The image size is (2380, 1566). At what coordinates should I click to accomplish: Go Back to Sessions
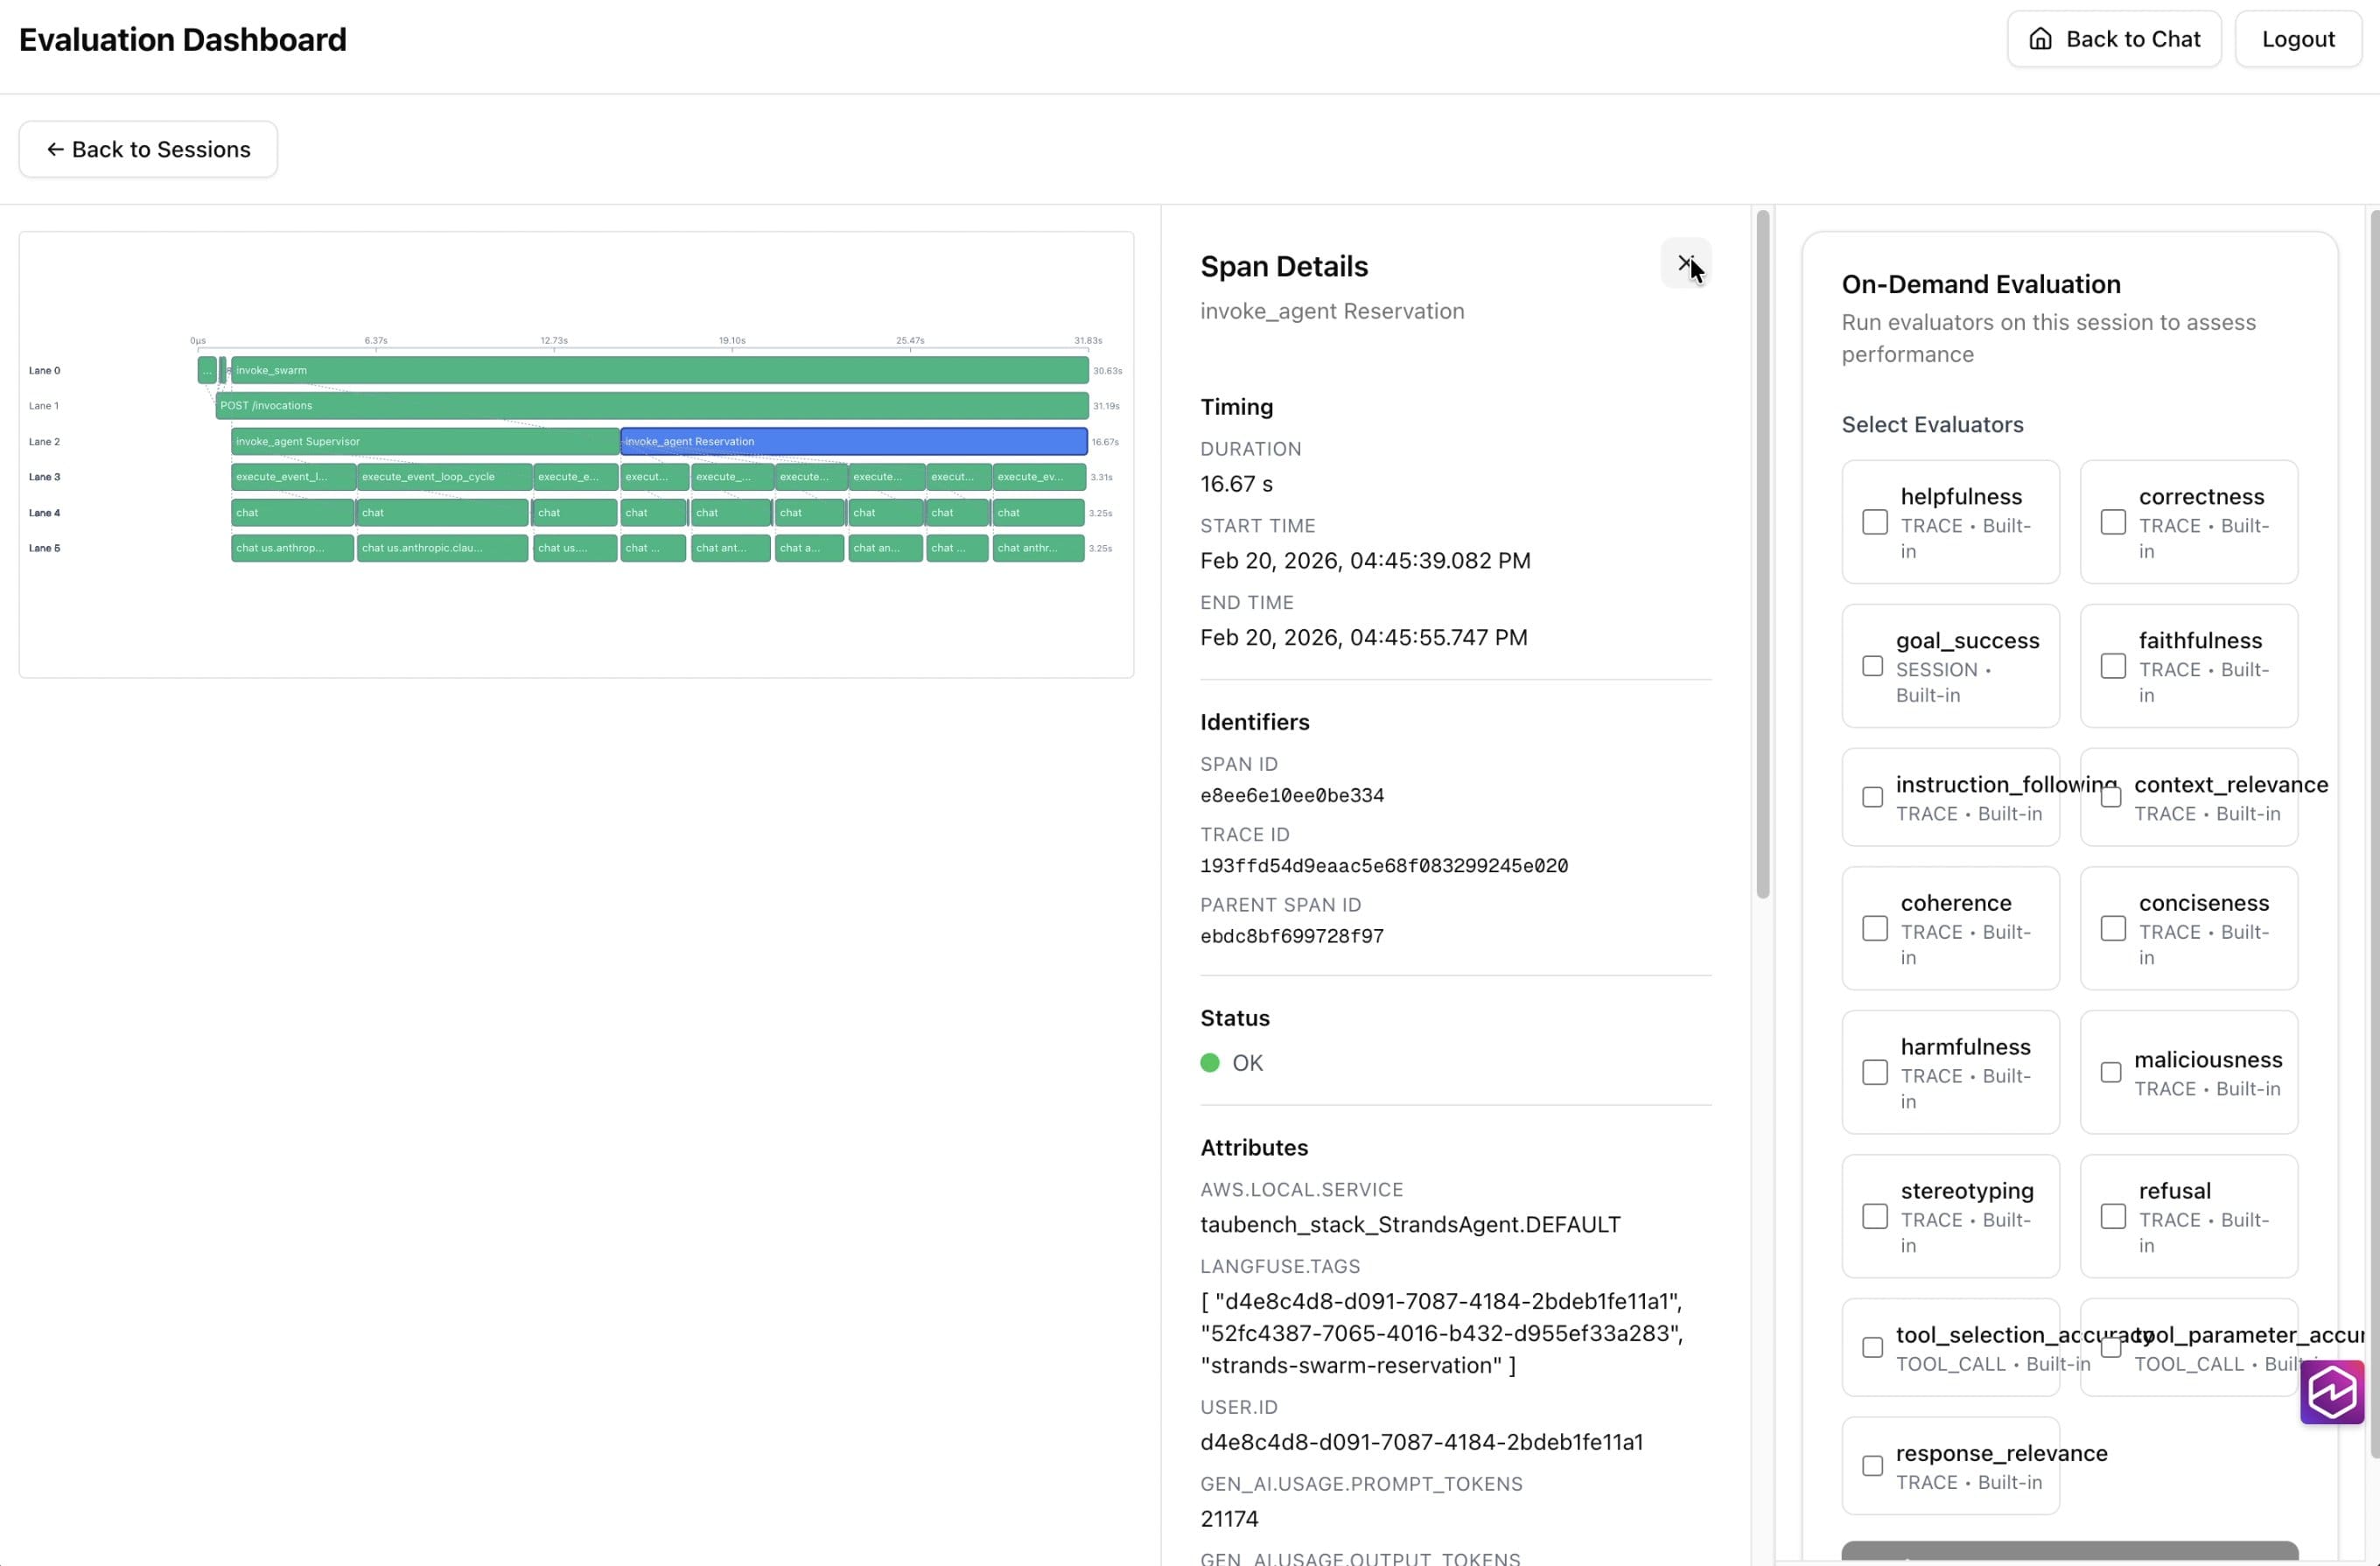[148, 149]
